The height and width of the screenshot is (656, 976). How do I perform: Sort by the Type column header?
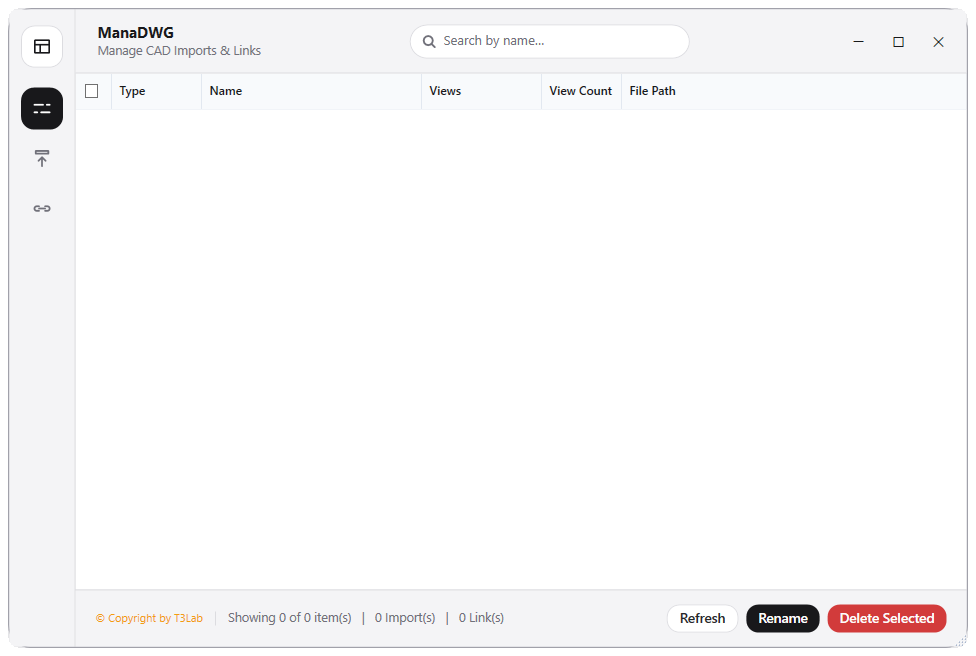pos(156,91)
